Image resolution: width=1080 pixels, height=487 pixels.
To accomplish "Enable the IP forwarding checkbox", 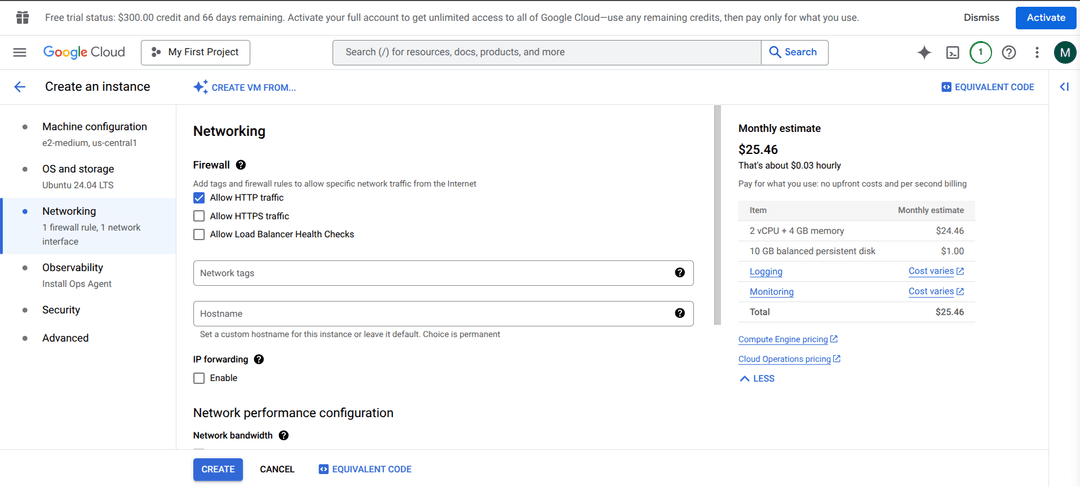I will click(x=199, y=378).
